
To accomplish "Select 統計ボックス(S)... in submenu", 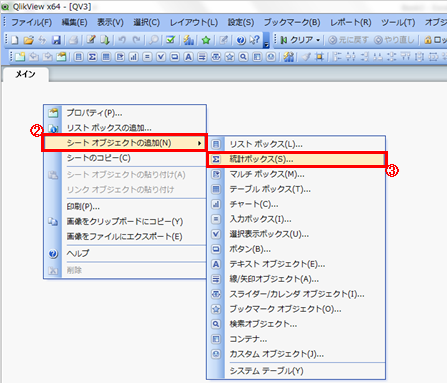I will (297, 159).
